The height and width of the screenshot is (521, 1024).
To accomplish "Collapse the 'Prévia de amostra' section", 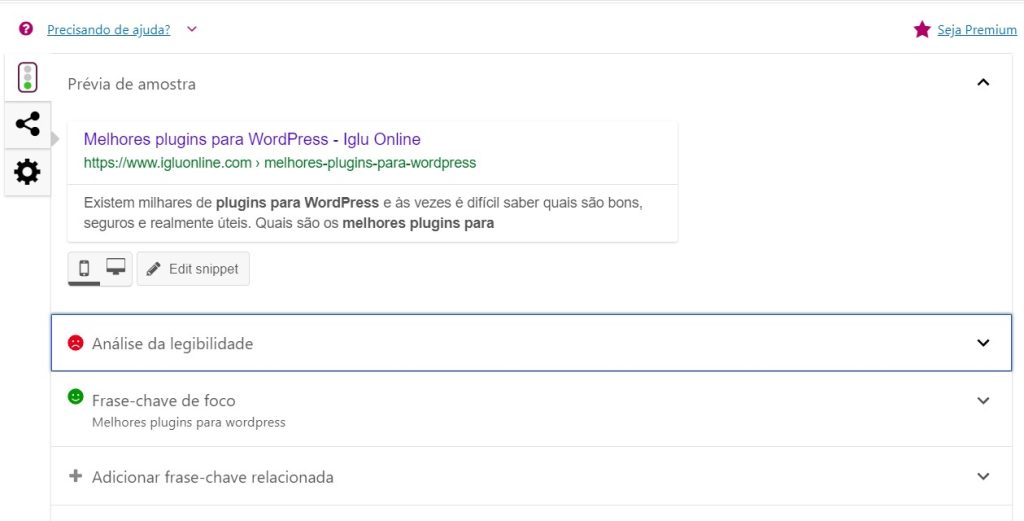I will 983,82.
